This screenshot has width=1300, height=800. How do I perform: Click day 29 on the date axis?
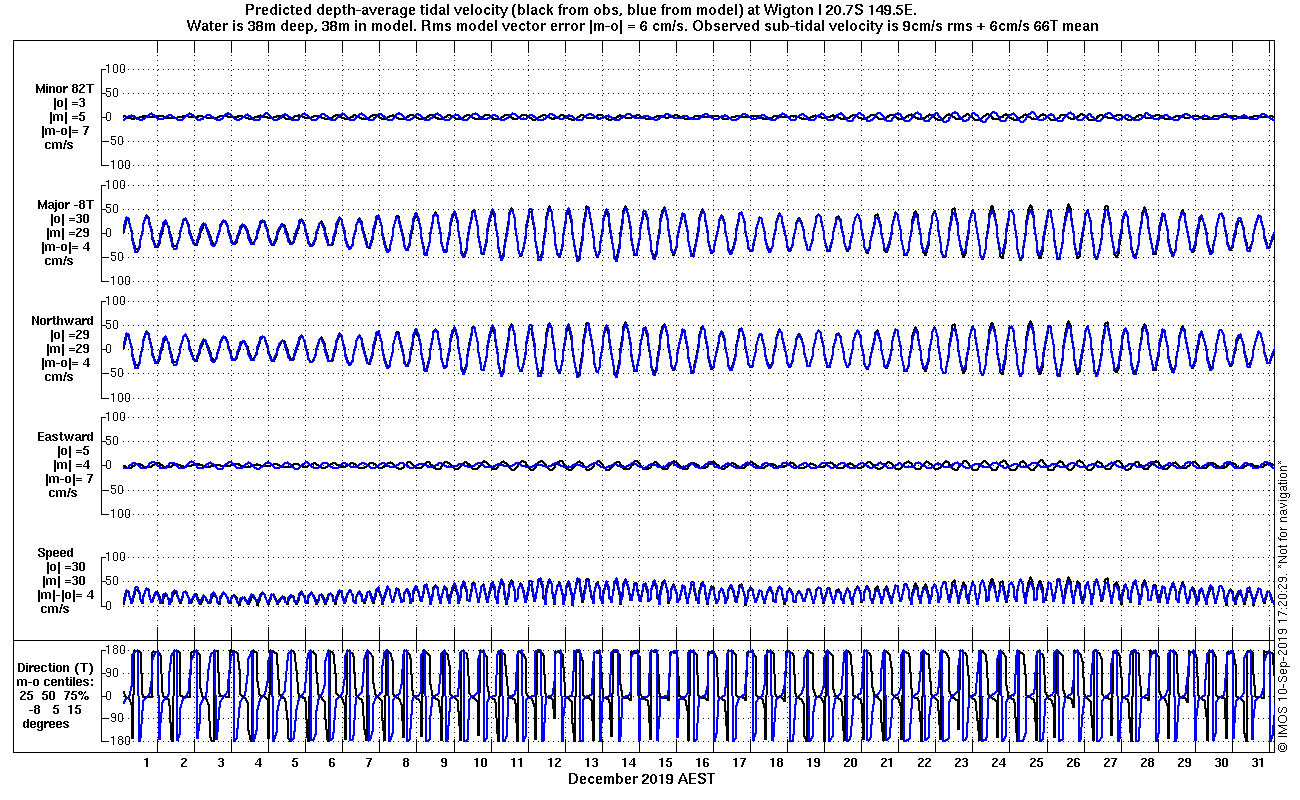pos(1183,762)
